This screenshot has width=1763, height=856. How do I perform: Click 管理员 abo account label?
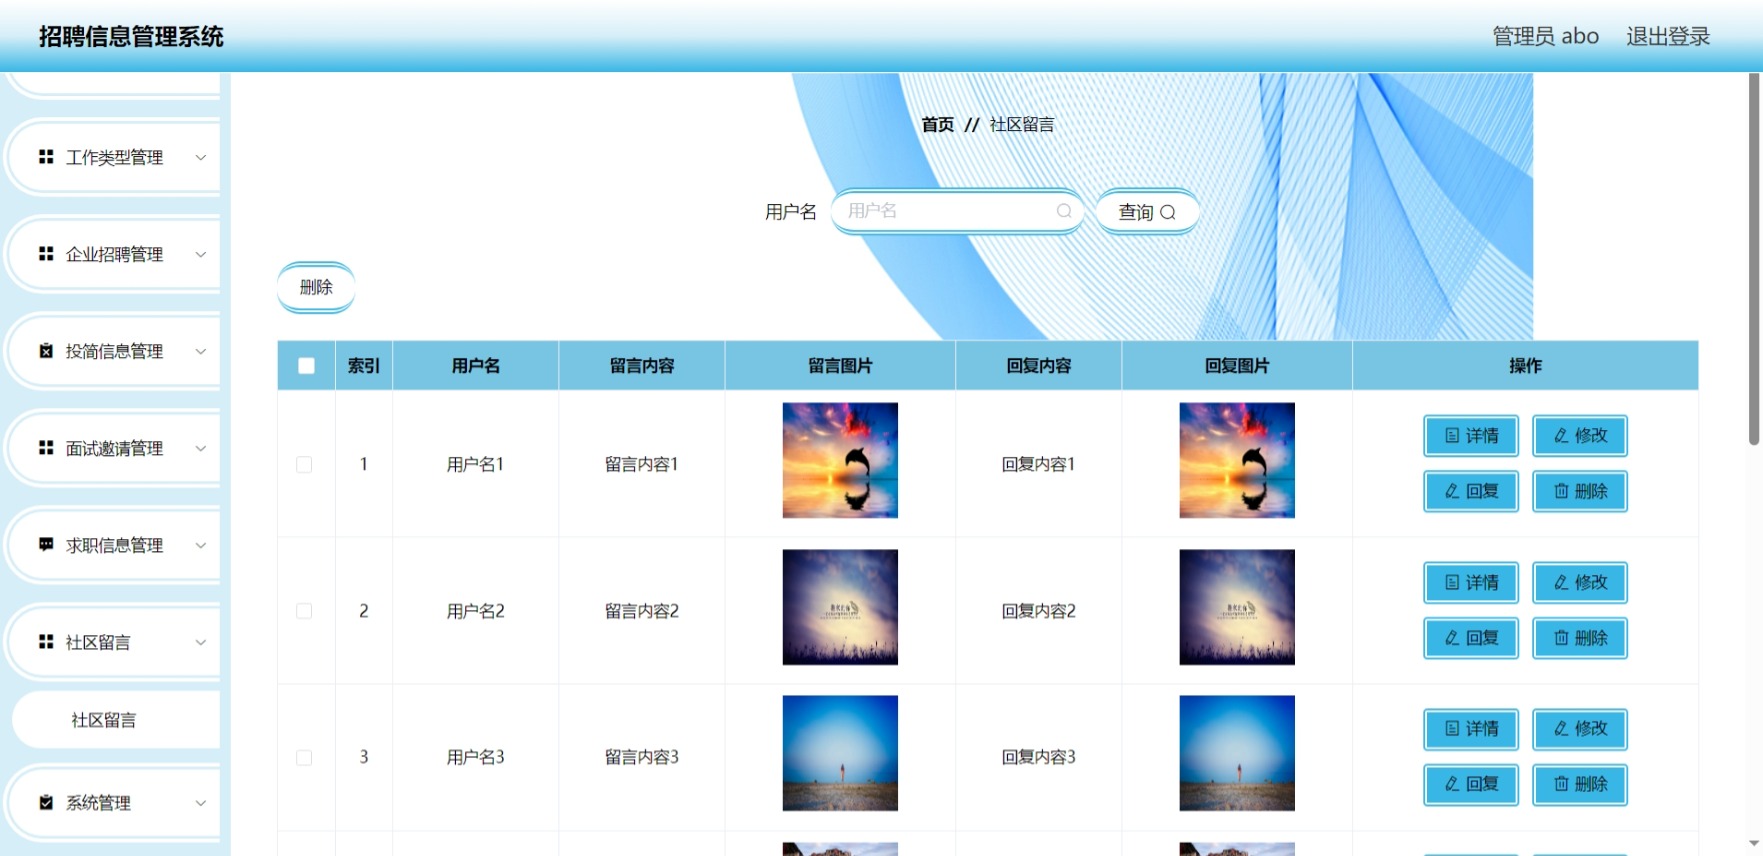point(1545,36)
